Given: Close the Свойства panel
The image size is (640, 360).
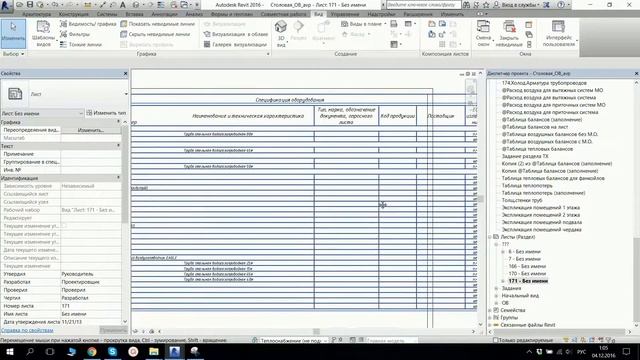Looking at the screenshot, I should click(125, 73).
